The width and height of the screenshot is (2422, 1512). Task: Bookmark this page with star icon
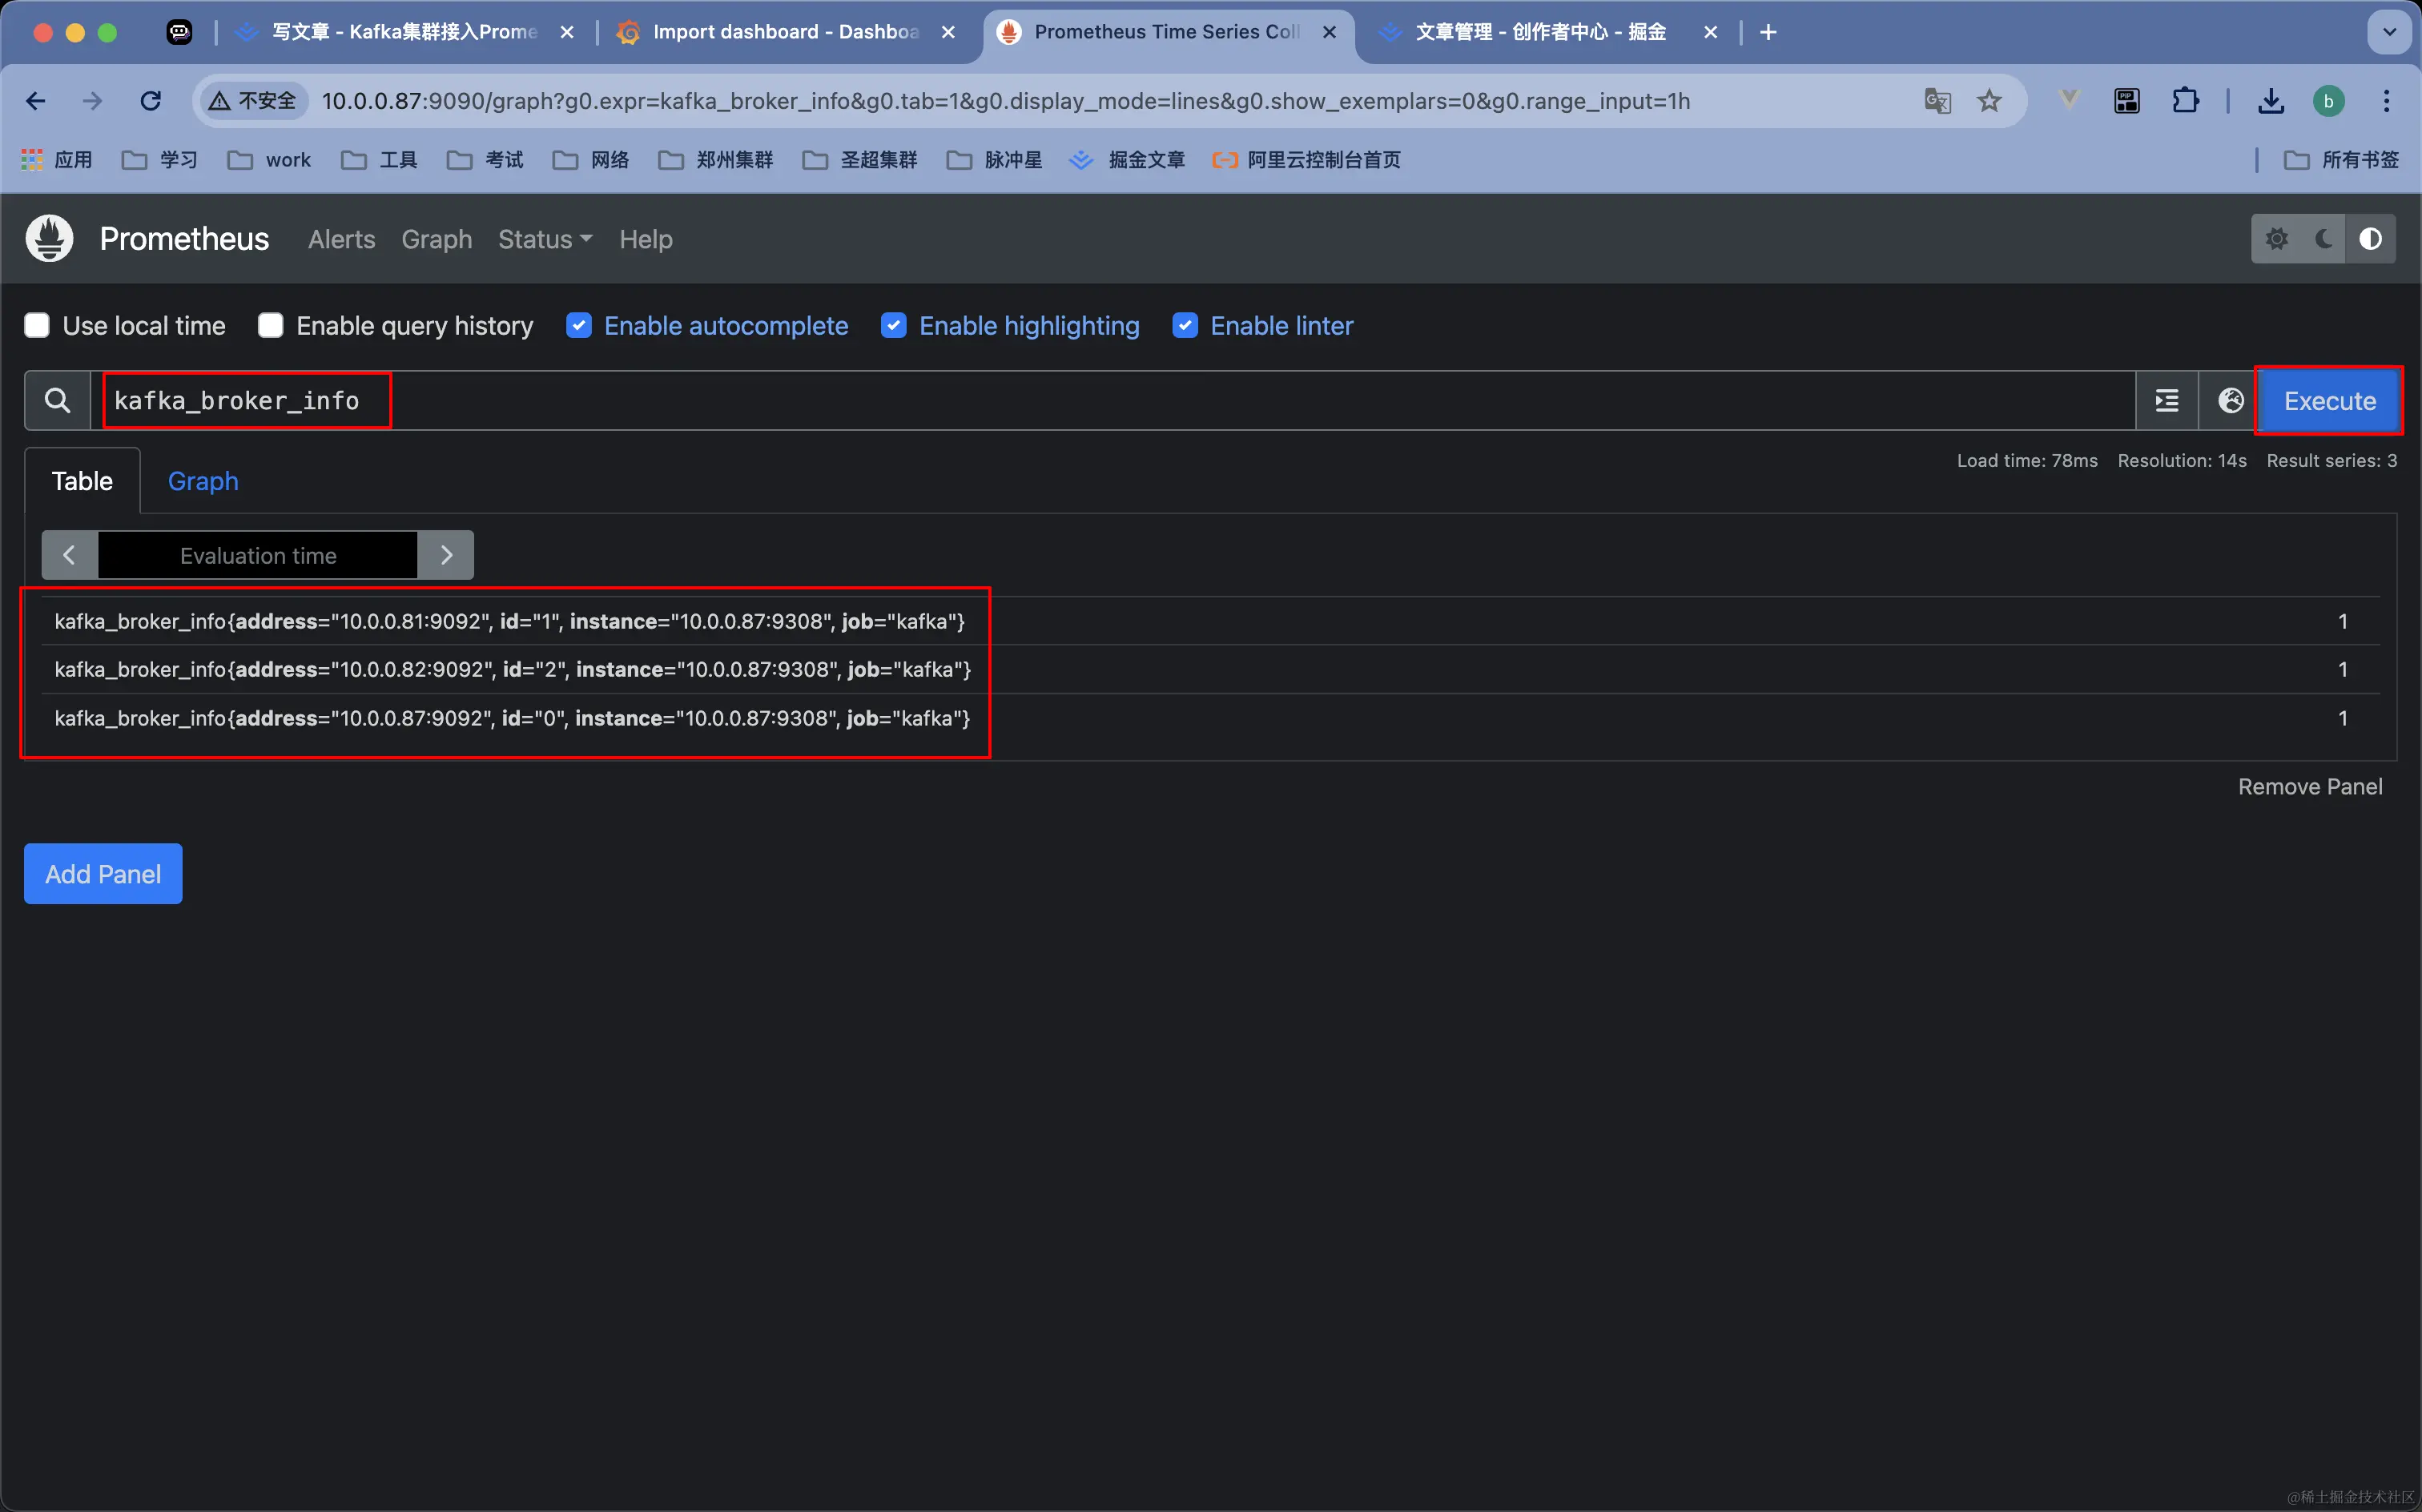click(1989, 101)
